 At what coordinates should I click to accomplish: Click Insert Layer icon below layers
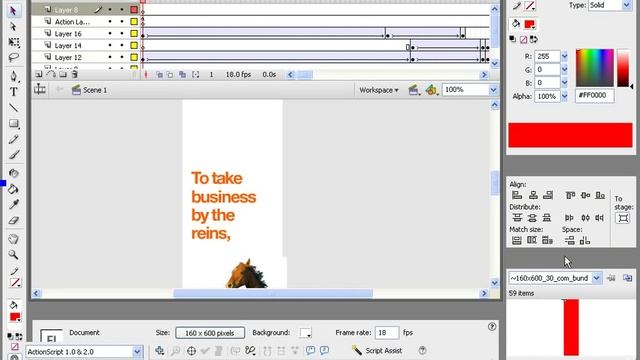(x=38, y=74)
